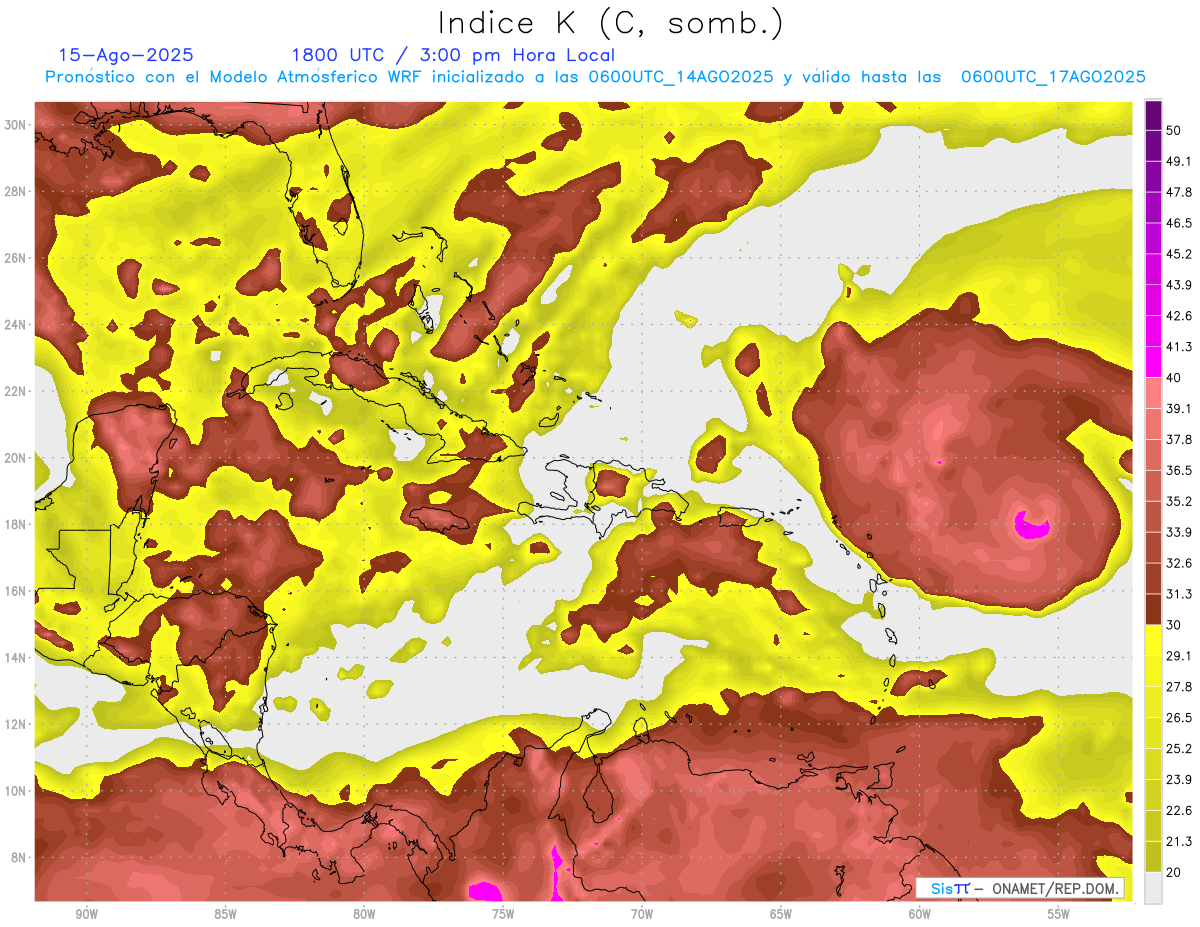Click the '50' value on the color scale

tap(1174, 130)
